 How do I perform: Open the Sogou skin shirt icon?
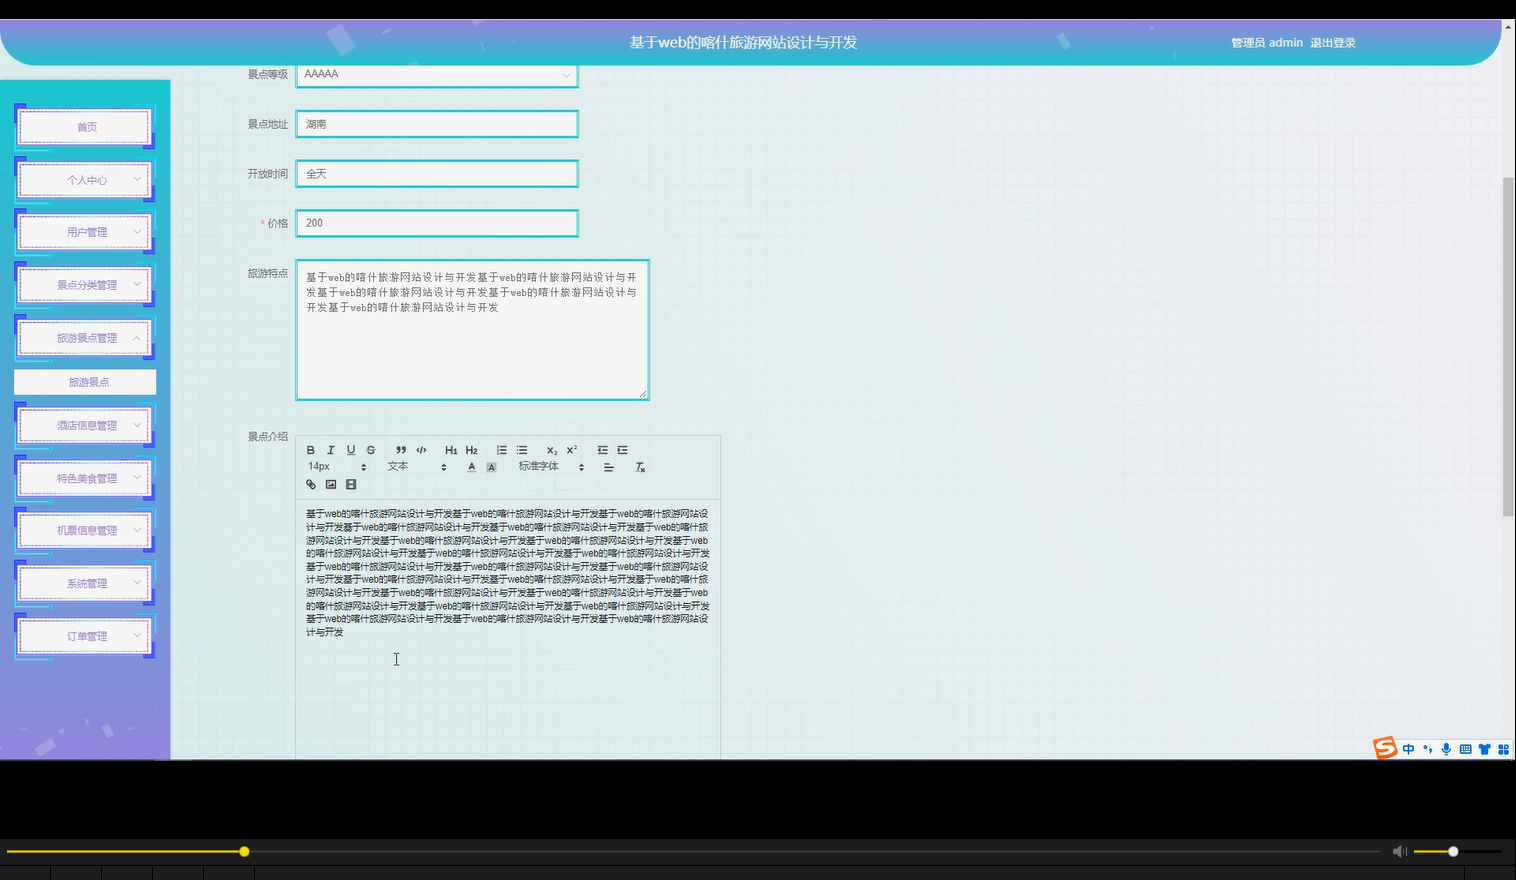pyautogui.click(x=1484, y=749)
